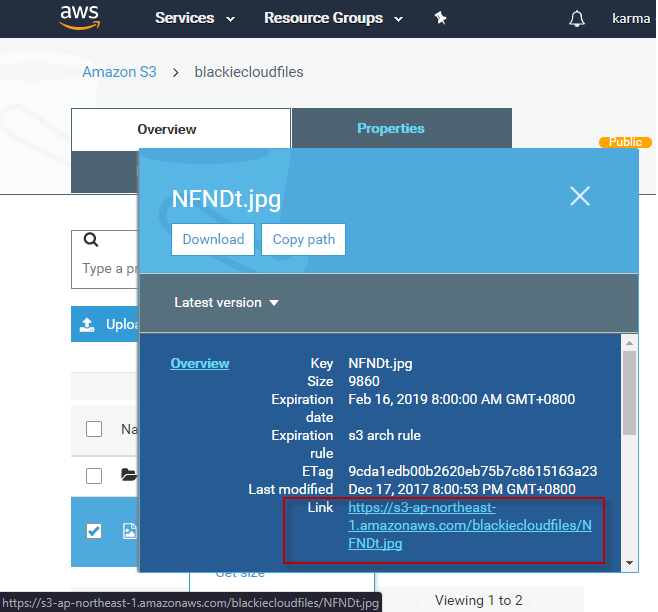Viewport: 658px width, 612px height.
Task: Click the panel scrollbar down arrow
Action: [x=630, y=564]
